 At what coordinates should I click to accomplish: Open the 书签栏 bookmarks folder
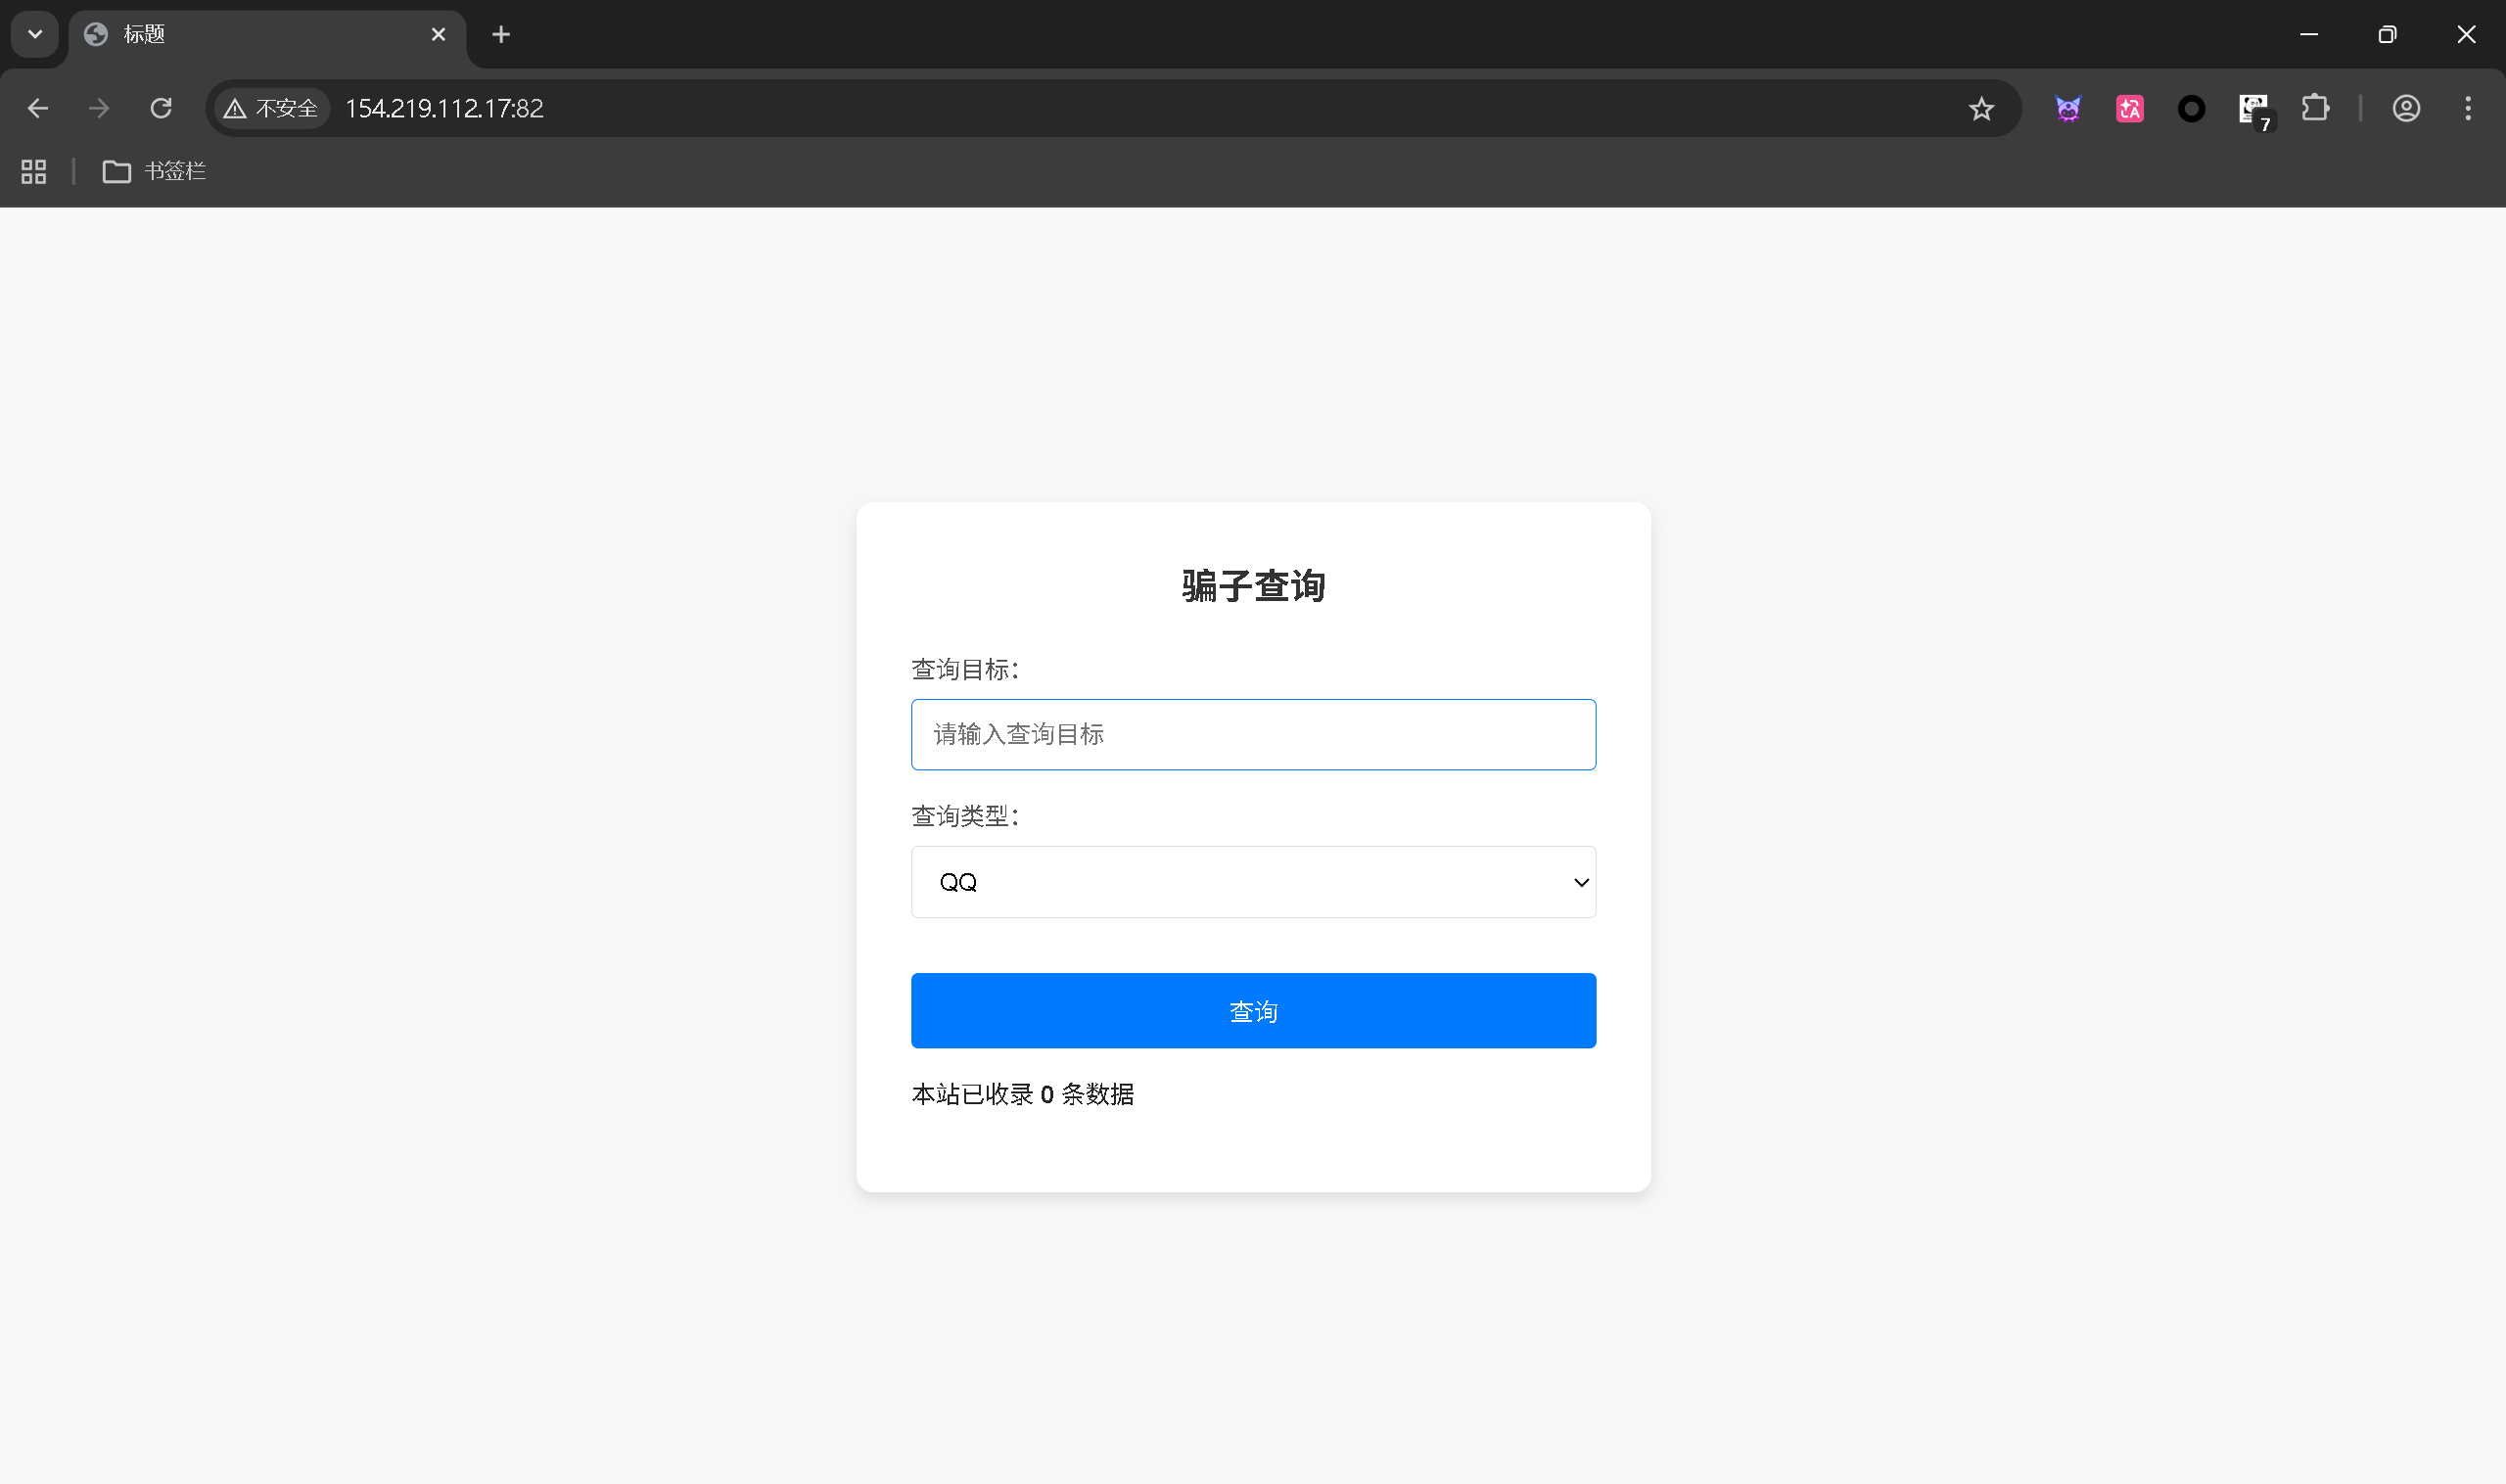click(155, 172)
